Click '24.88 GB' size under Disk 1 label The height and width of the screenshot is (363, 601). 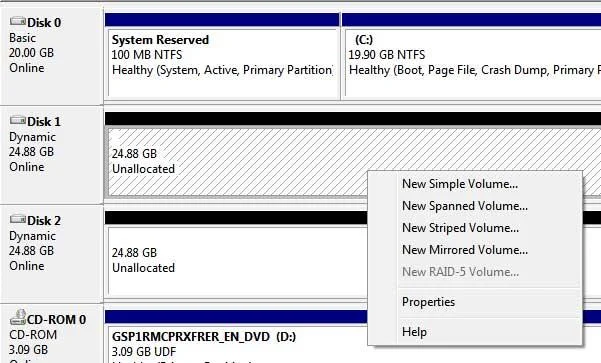click(x=31, y=151)
